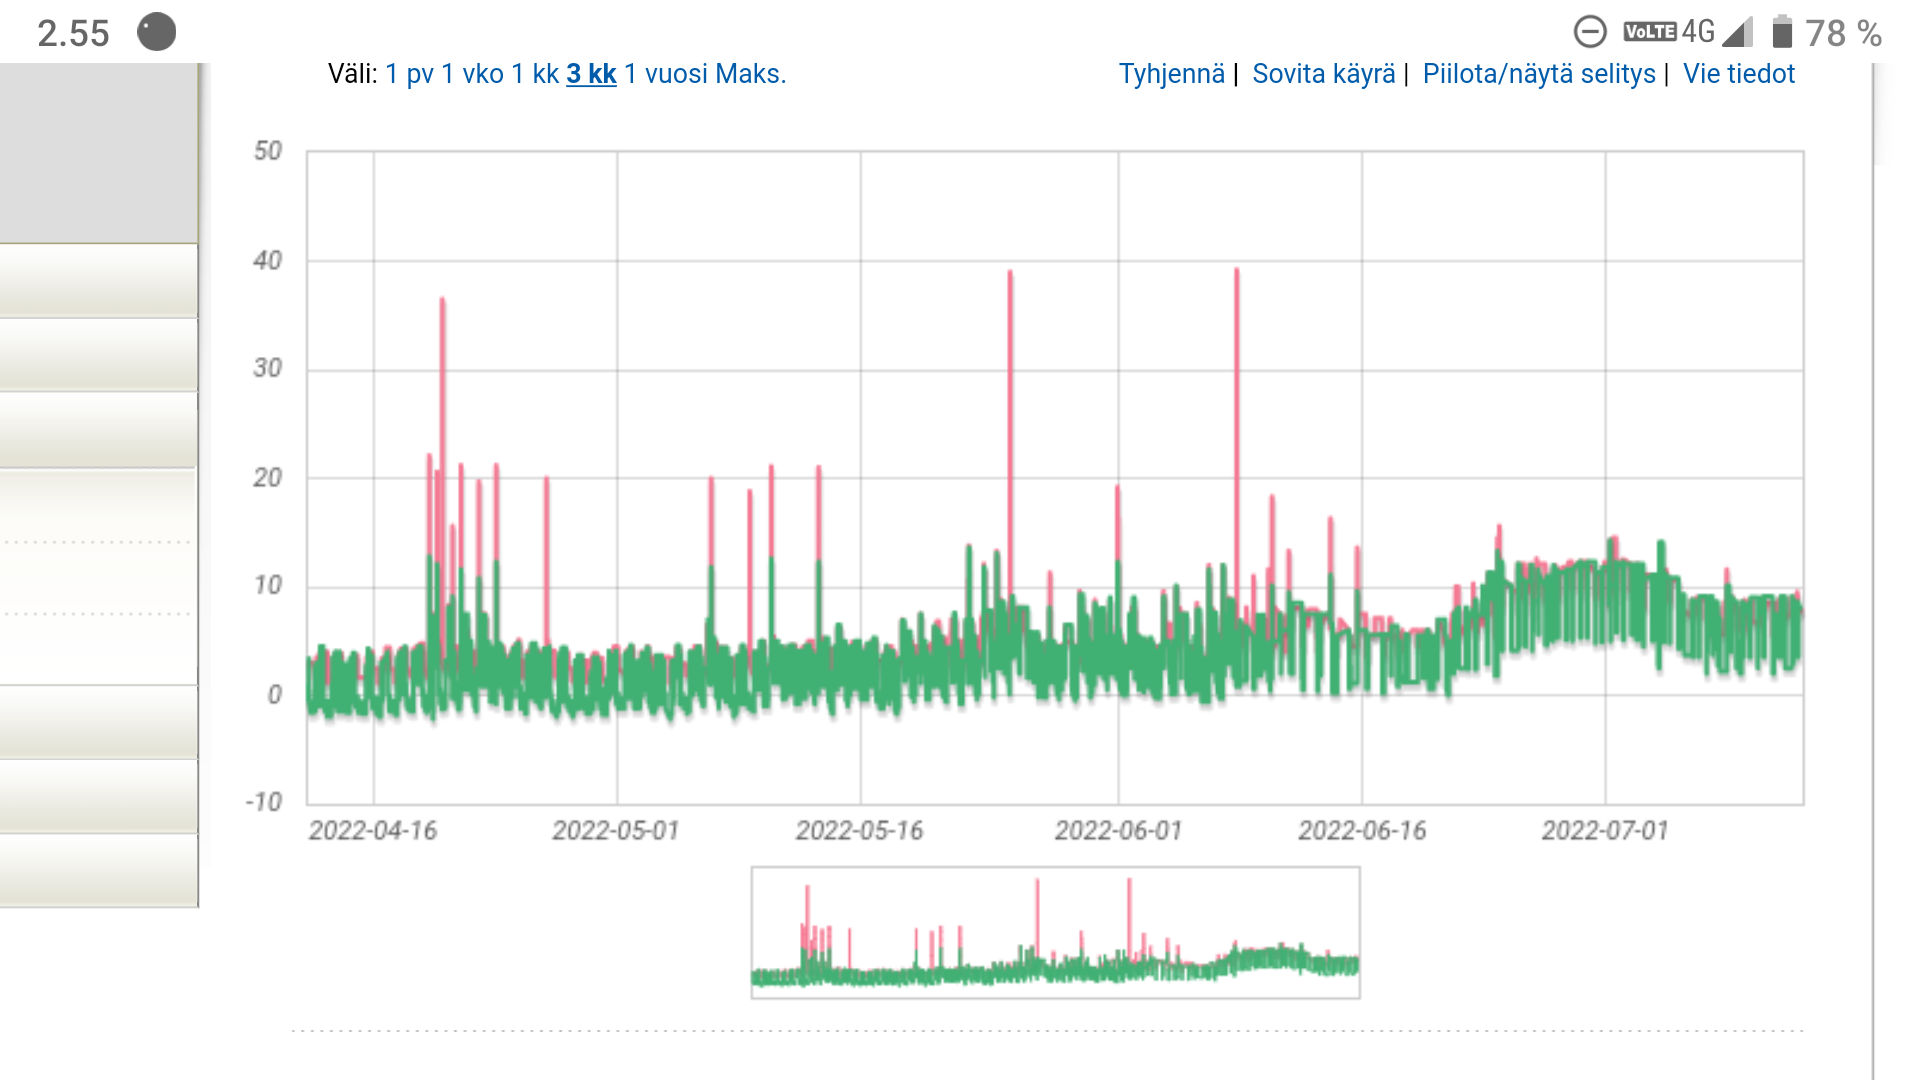The width and height of the screenshot is (1920, 1080).
Task: Tap the VoLTE status icon
Action: pos(1649,32)
